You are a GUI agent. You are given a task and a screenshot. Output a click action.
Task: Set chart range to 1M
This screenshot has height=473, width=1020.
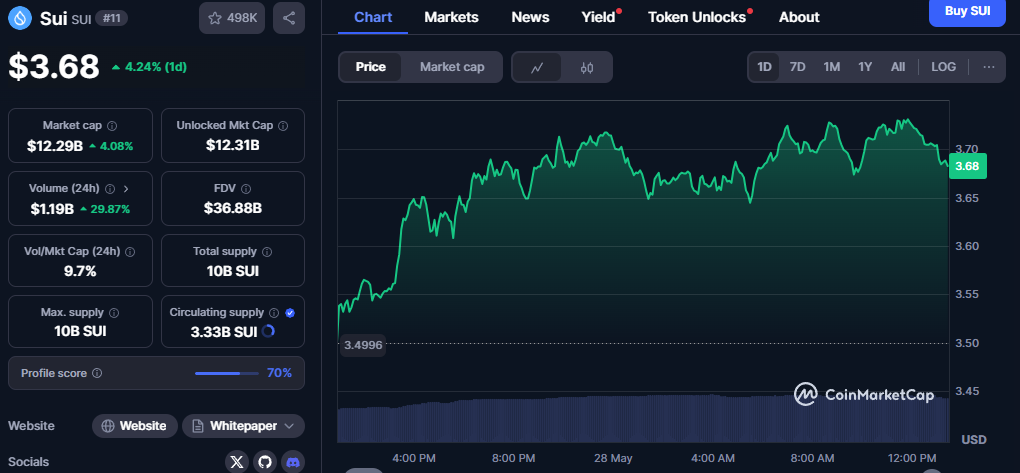831,67
